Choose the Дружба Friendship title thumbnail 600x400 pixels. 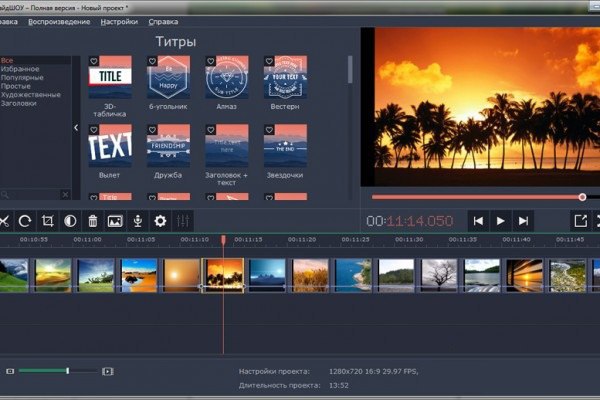[x=168, y=145]
